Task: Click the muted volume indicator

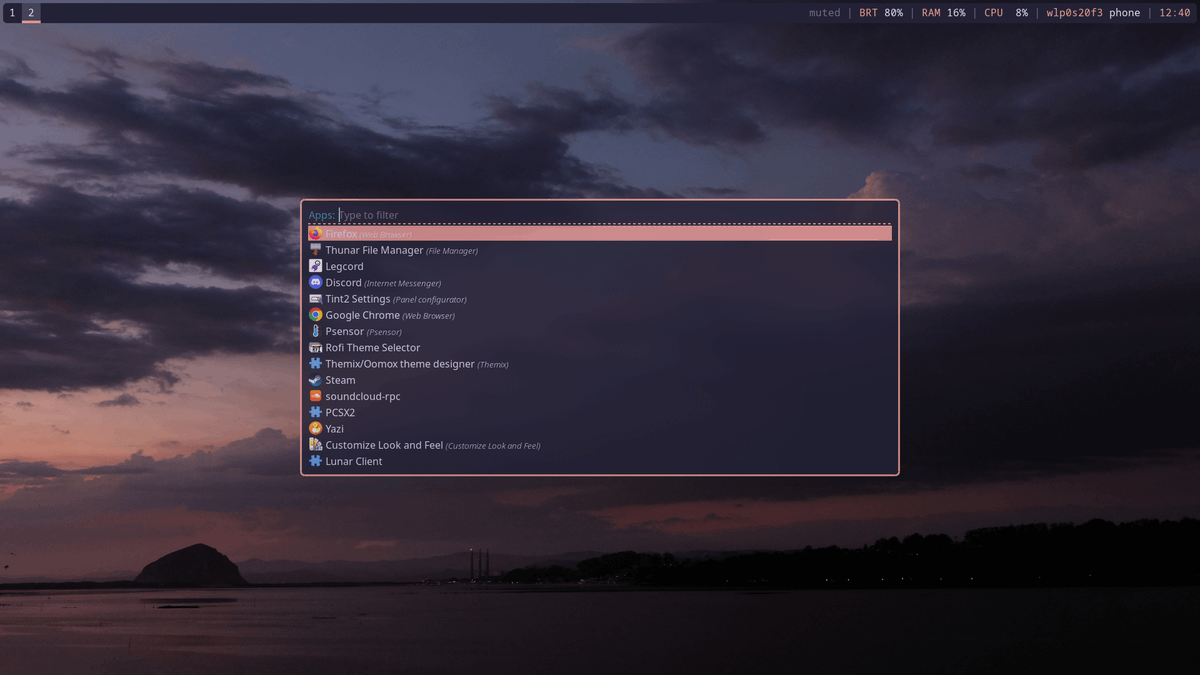Action: (x=825, y=13)
